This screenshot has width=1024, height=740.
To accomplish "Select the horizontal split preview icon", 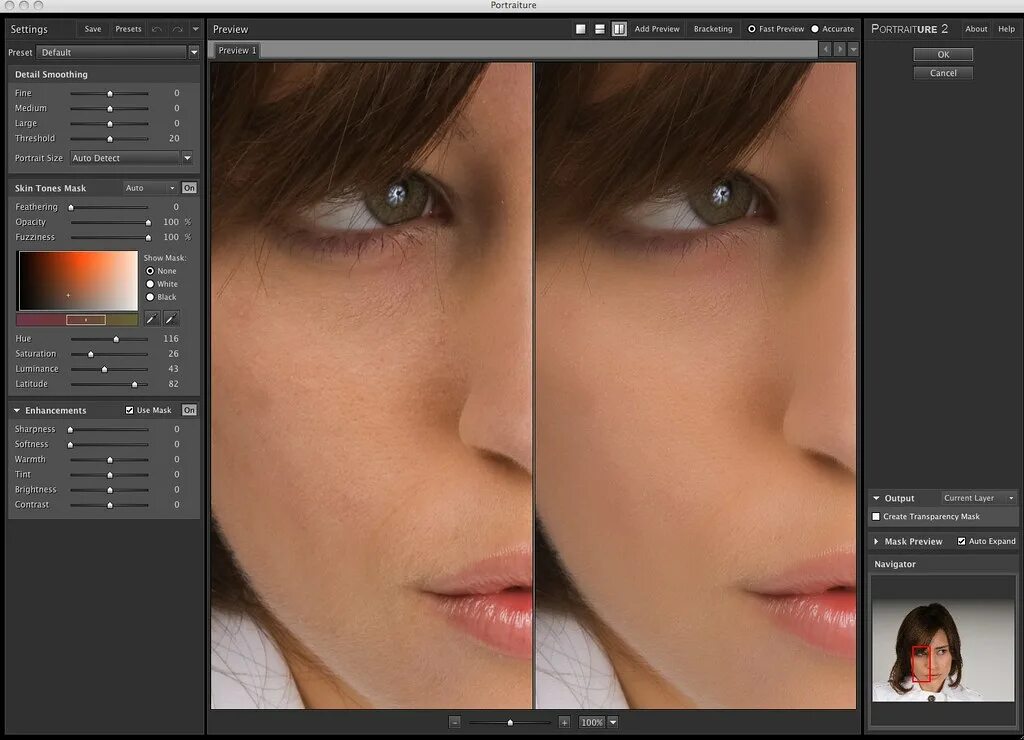I will point(600,29).
